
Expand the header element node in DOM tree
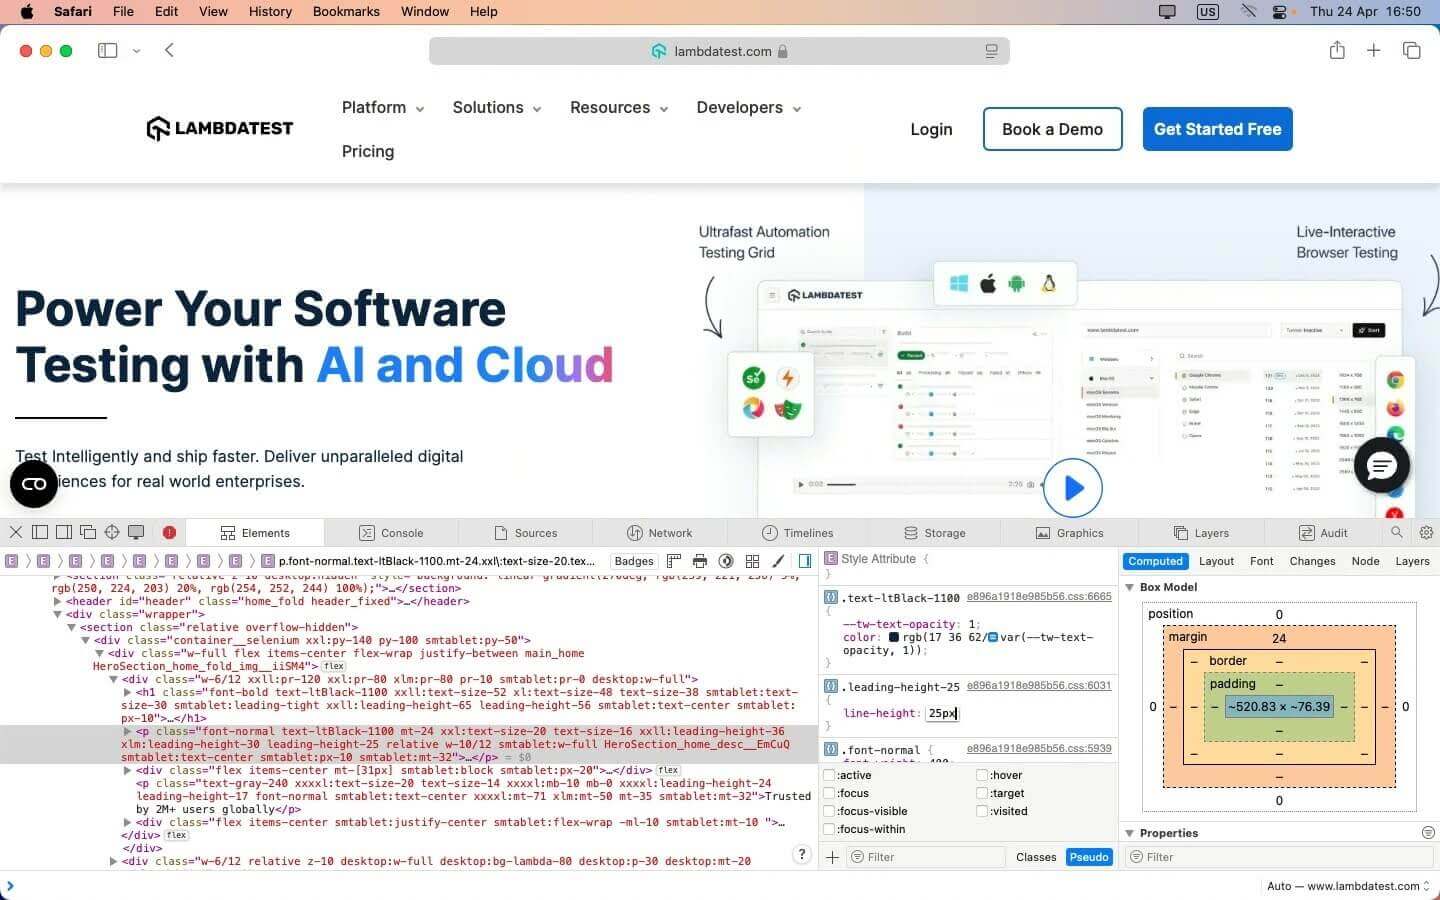click(57, 601)
